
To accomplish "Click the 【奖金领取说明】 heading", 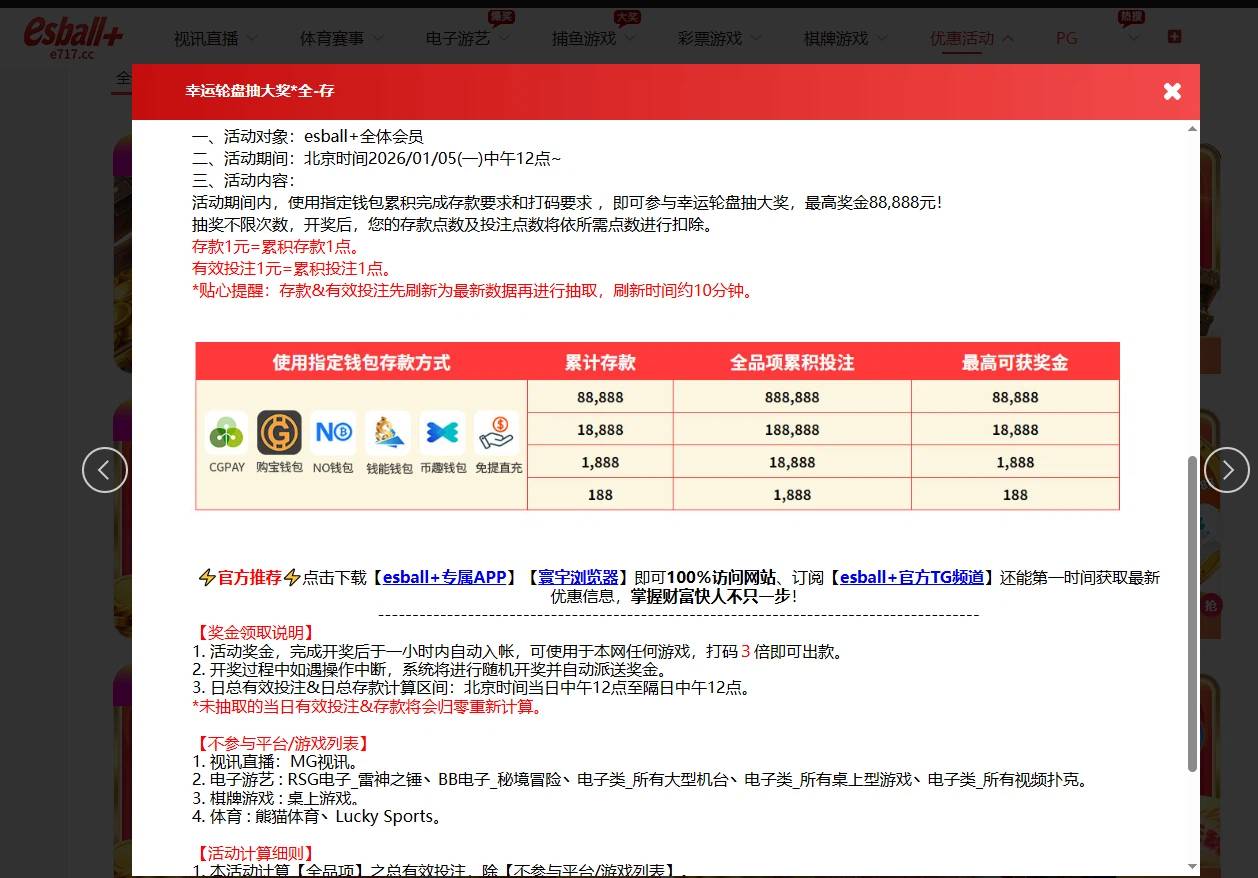I will point(255,633).
